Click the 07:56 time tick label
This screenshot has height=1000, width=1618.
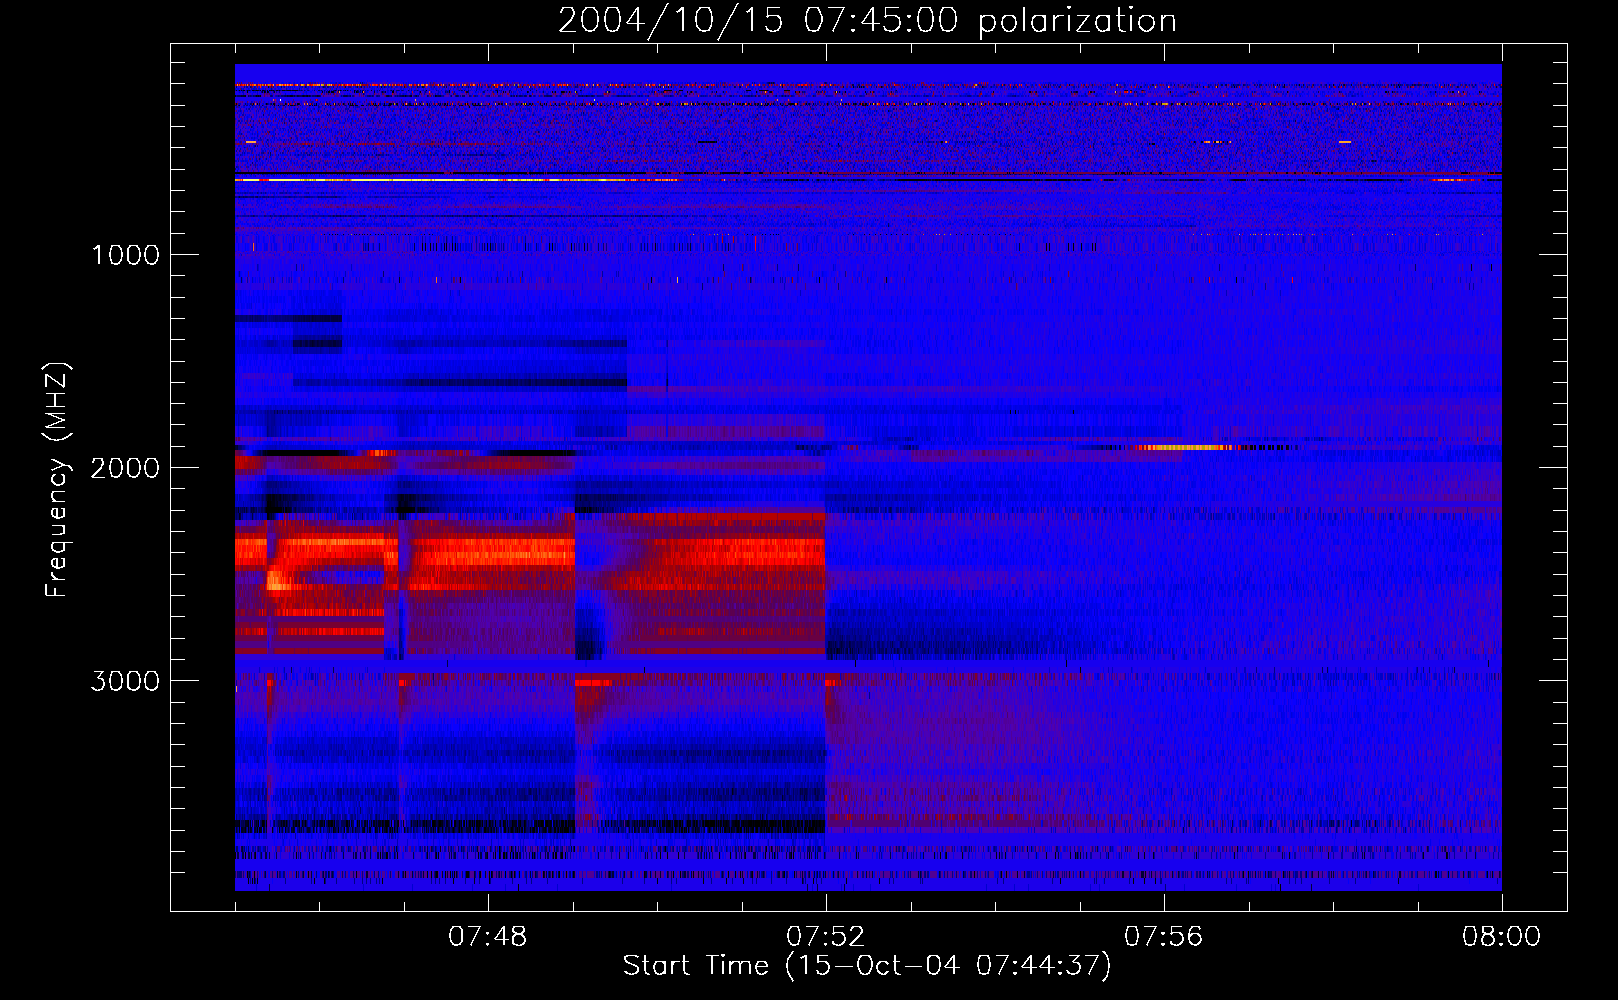click(1164, 937)
